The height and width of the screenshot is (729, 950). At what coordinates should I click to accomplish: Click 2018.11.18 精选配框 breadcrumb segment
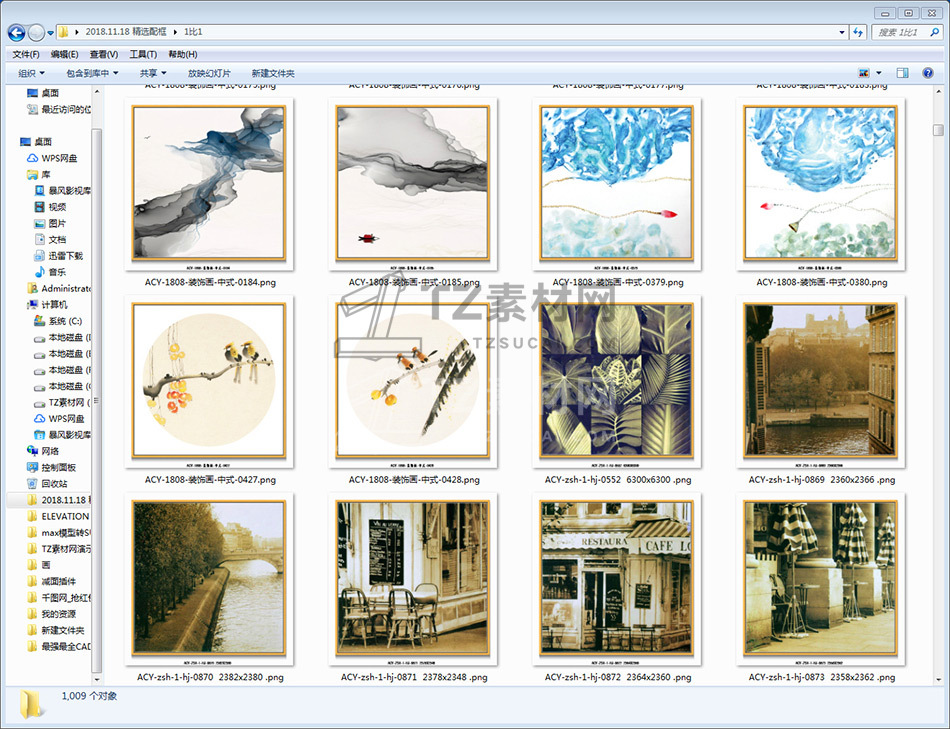pos(125,32)
